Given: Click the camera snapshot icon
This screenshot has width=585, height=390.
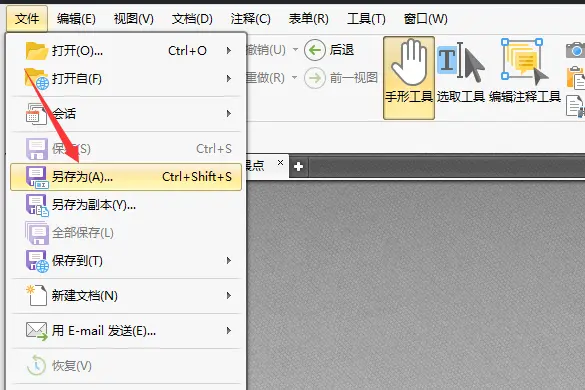Looking at the screenshot, I should pyautogui.click(x=575, y=50).
